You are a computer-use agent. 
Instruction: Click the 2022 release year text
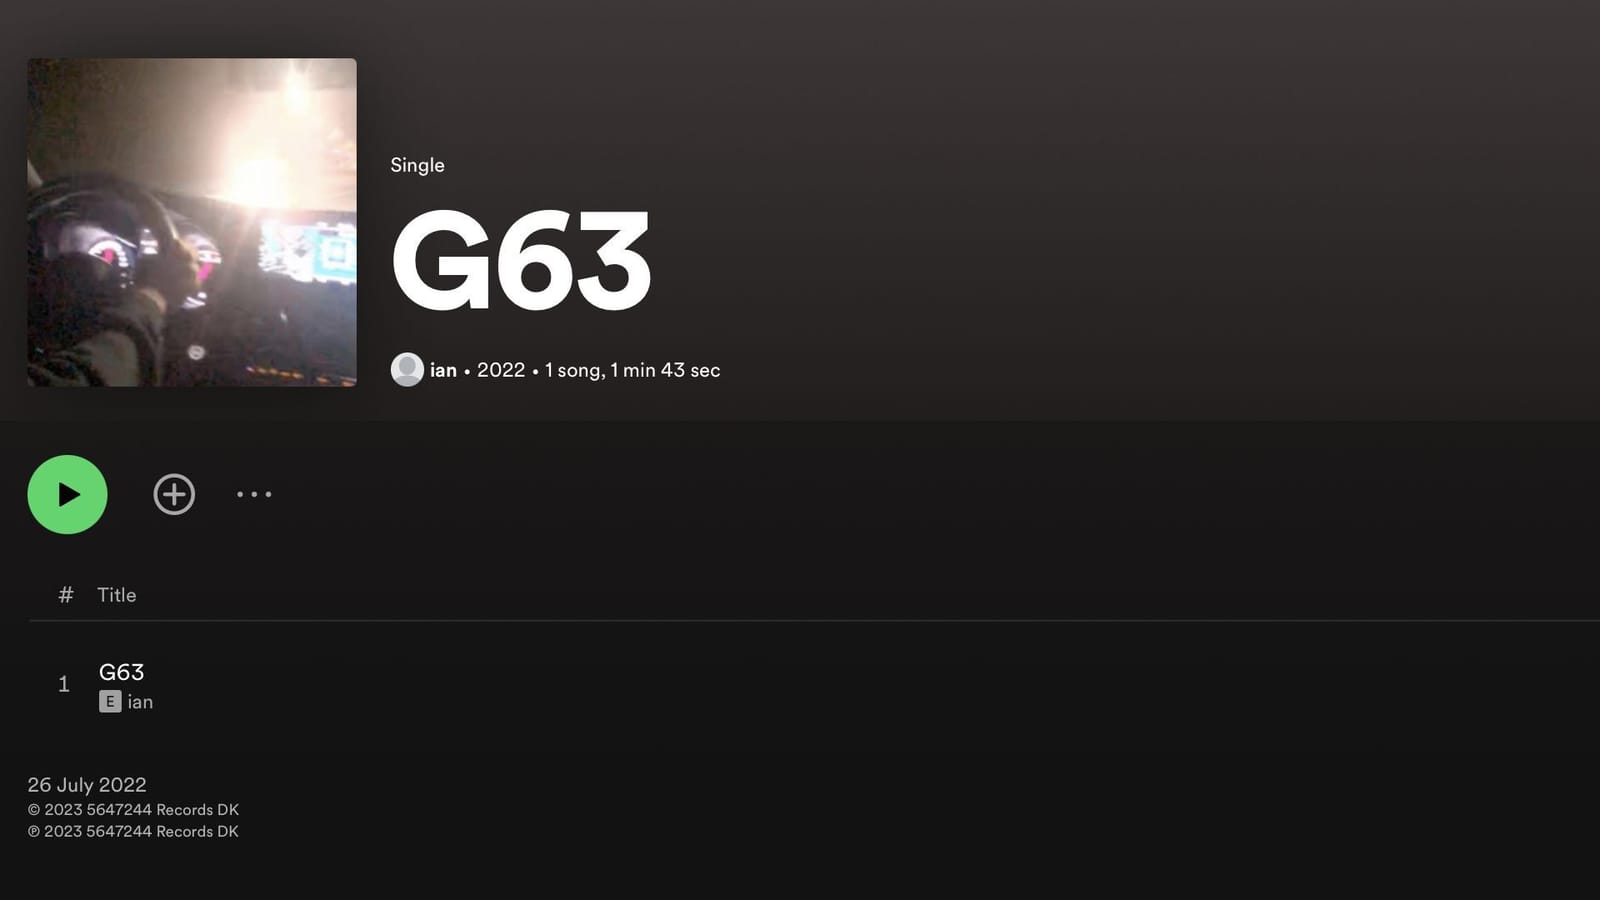tap(501, 370)
